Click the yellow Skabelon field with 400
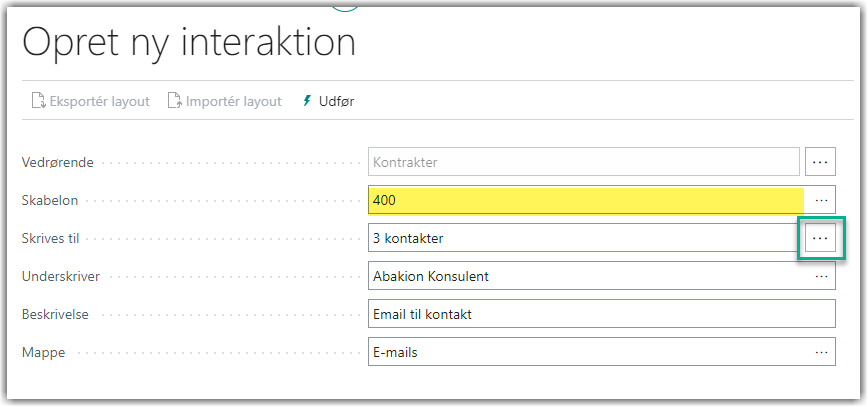 click(x=586, y=200)
